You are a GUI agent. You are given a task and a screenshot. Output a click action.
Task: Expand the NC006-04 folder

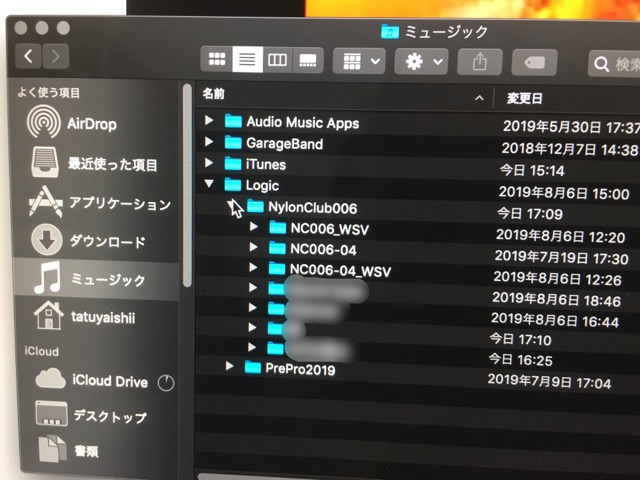tap(253, 247)
